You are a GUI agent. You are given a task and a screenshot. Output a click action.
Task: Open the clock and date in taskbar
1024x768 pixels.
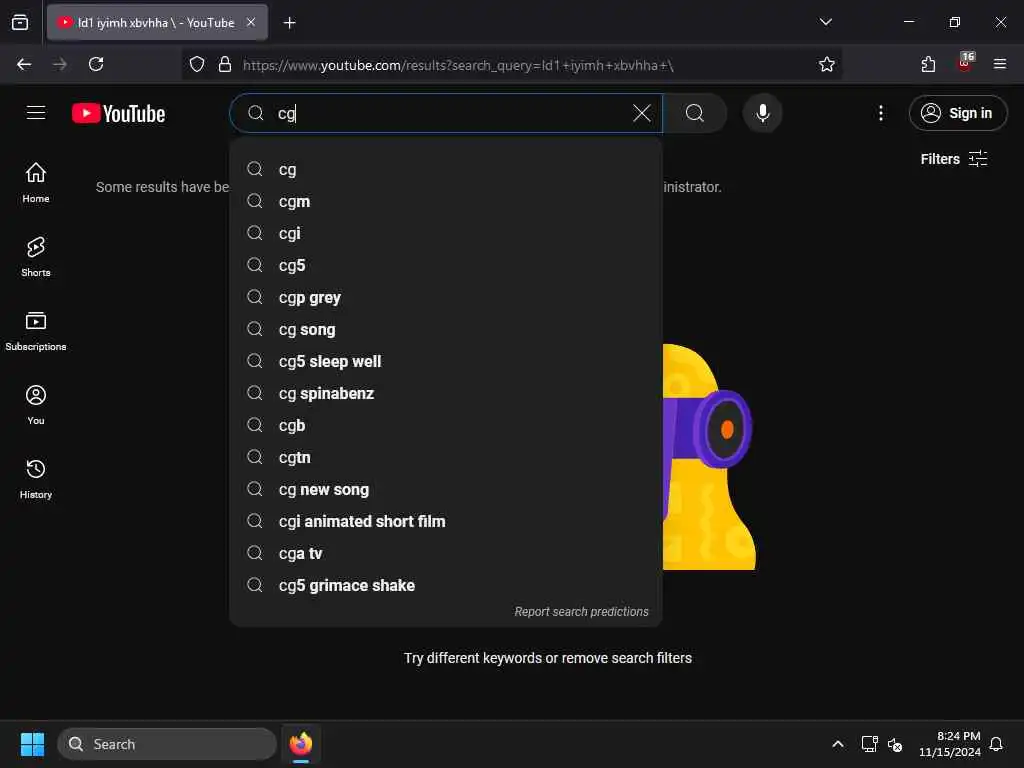click(950, 744)
